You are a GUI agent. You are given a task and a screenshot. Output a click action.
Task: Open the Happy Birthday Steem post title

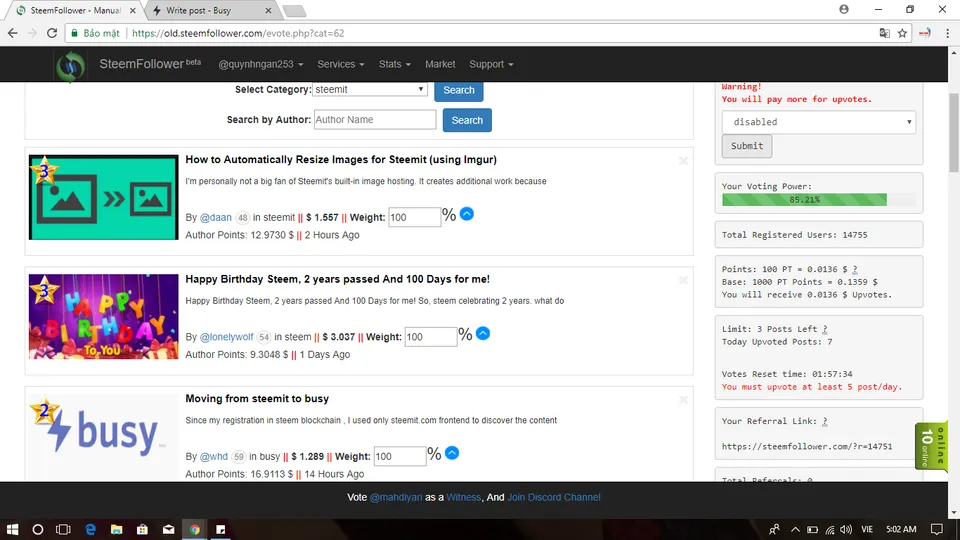click(x=337, y=279)
